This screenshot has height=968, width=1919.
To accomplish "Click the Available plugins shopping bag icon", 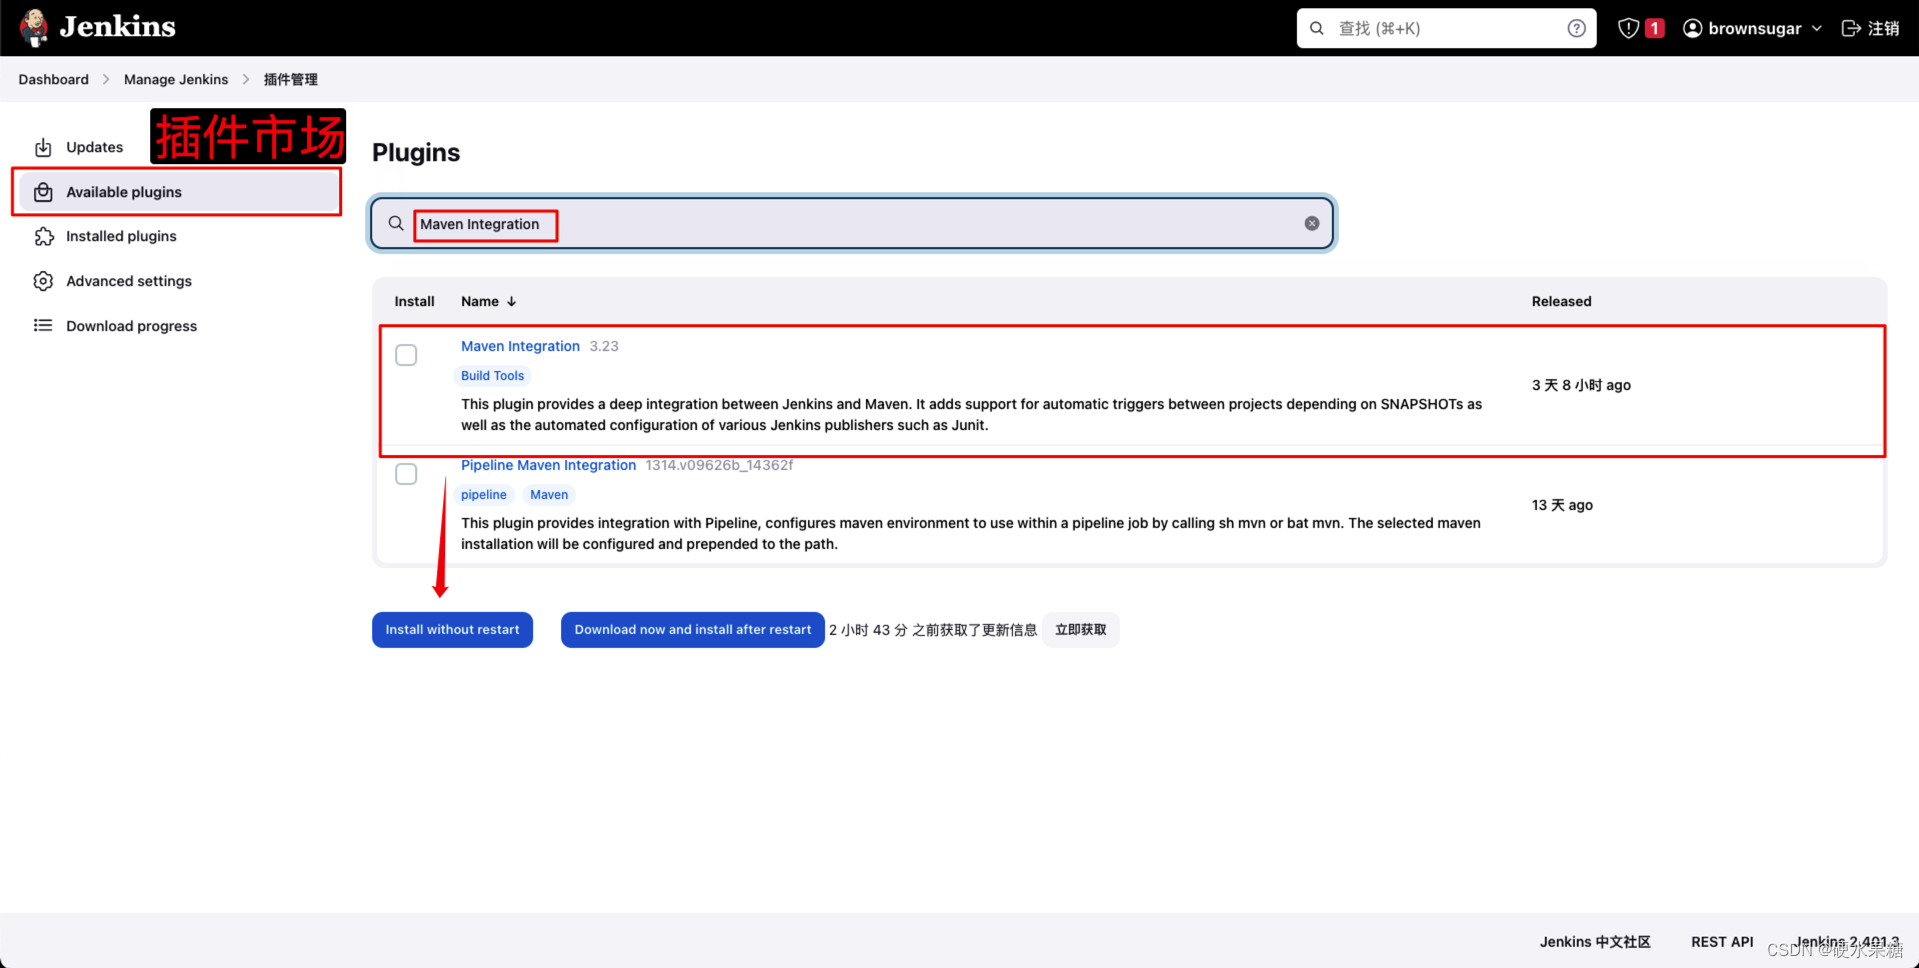I will pyautogui.click(x=43, y=192).
